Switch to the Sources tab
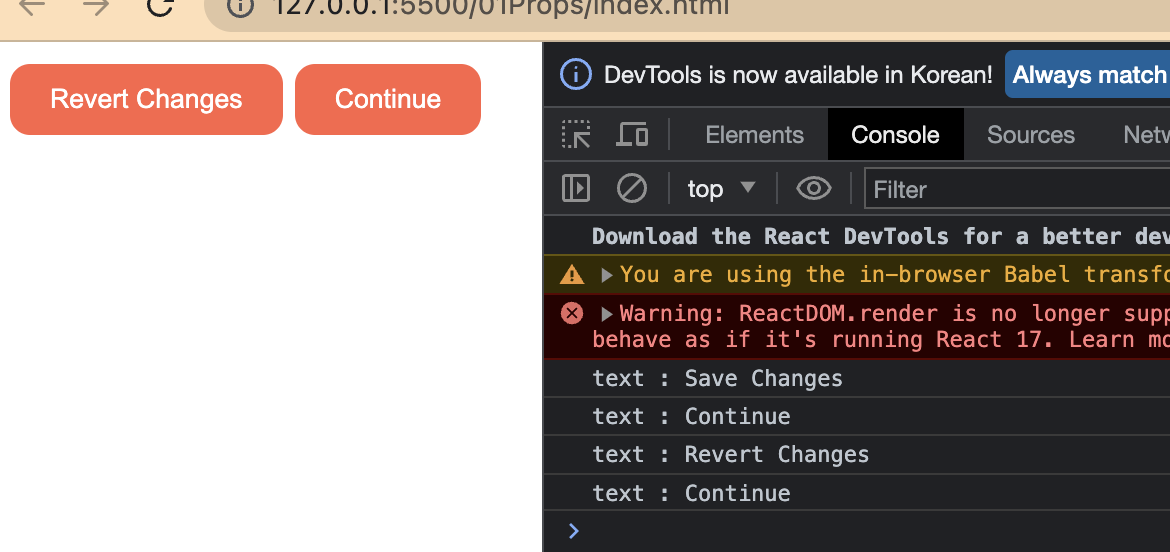 pyautogui.click(x=1030, y=135)
